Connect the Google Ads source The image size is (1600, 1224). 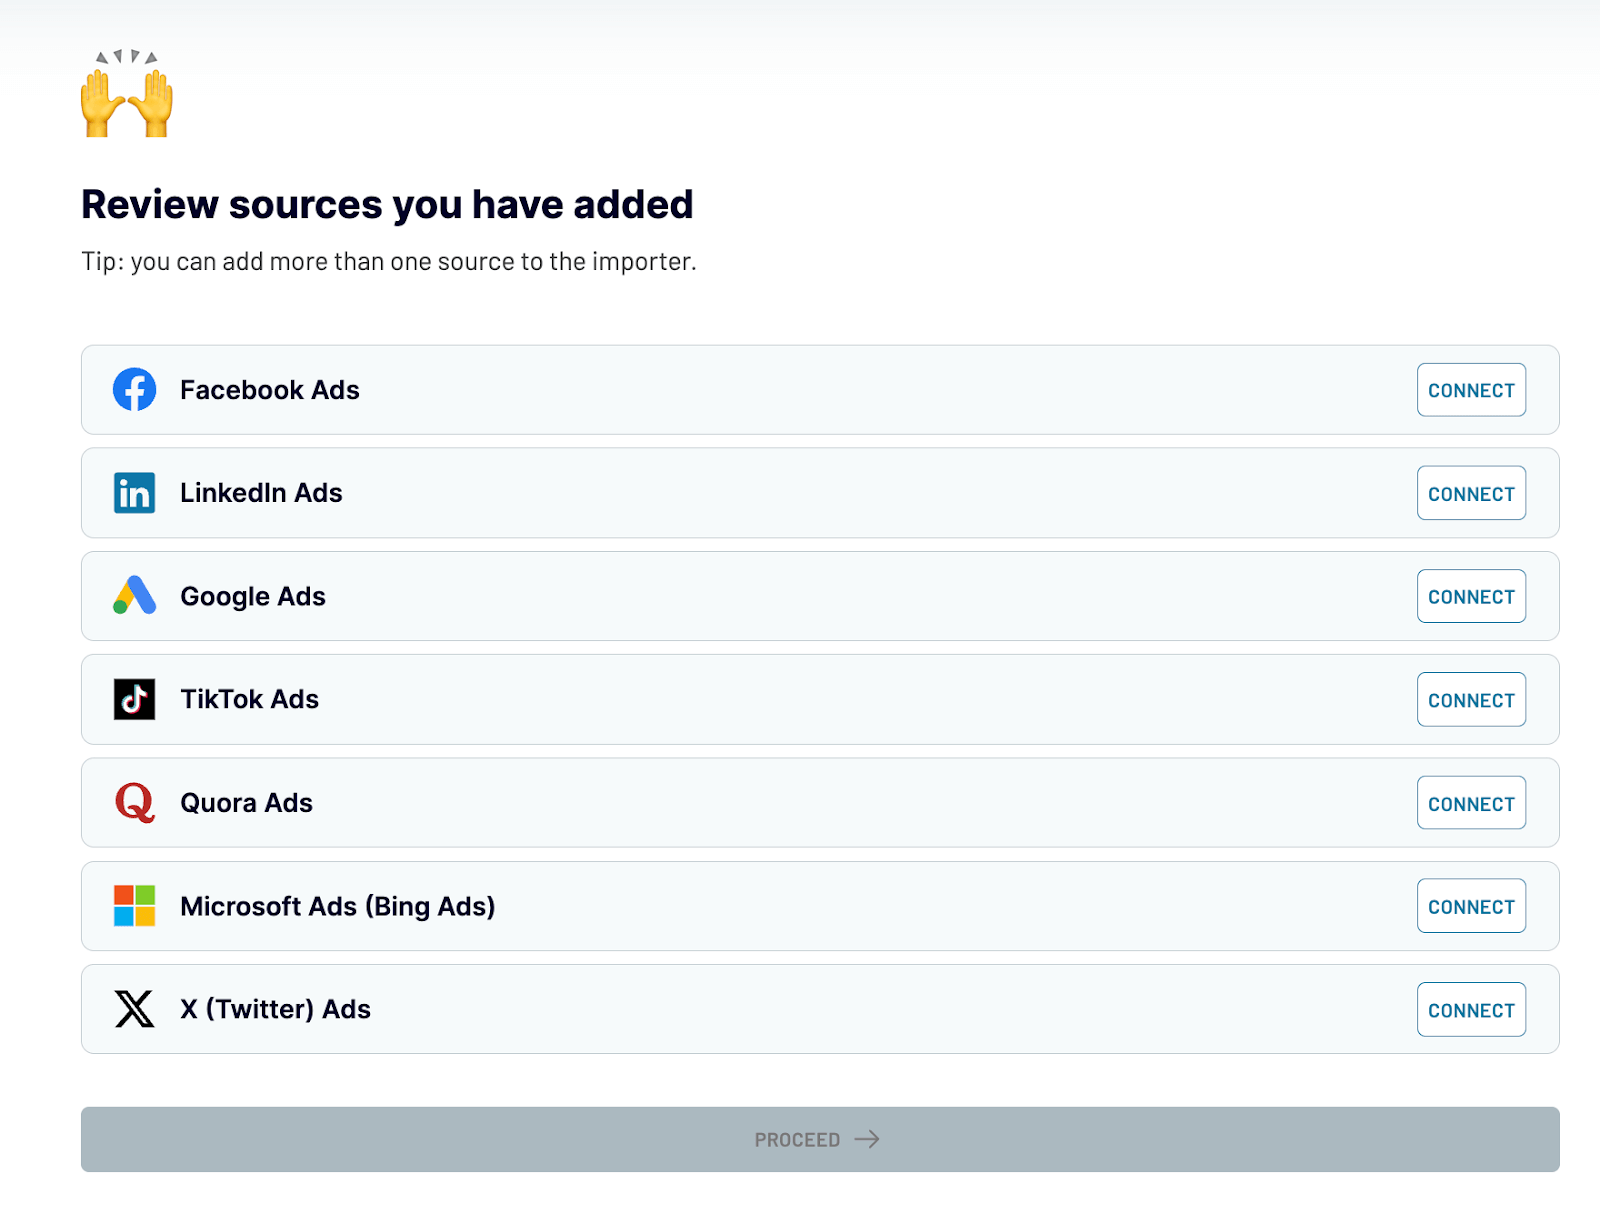point(1471,596)
